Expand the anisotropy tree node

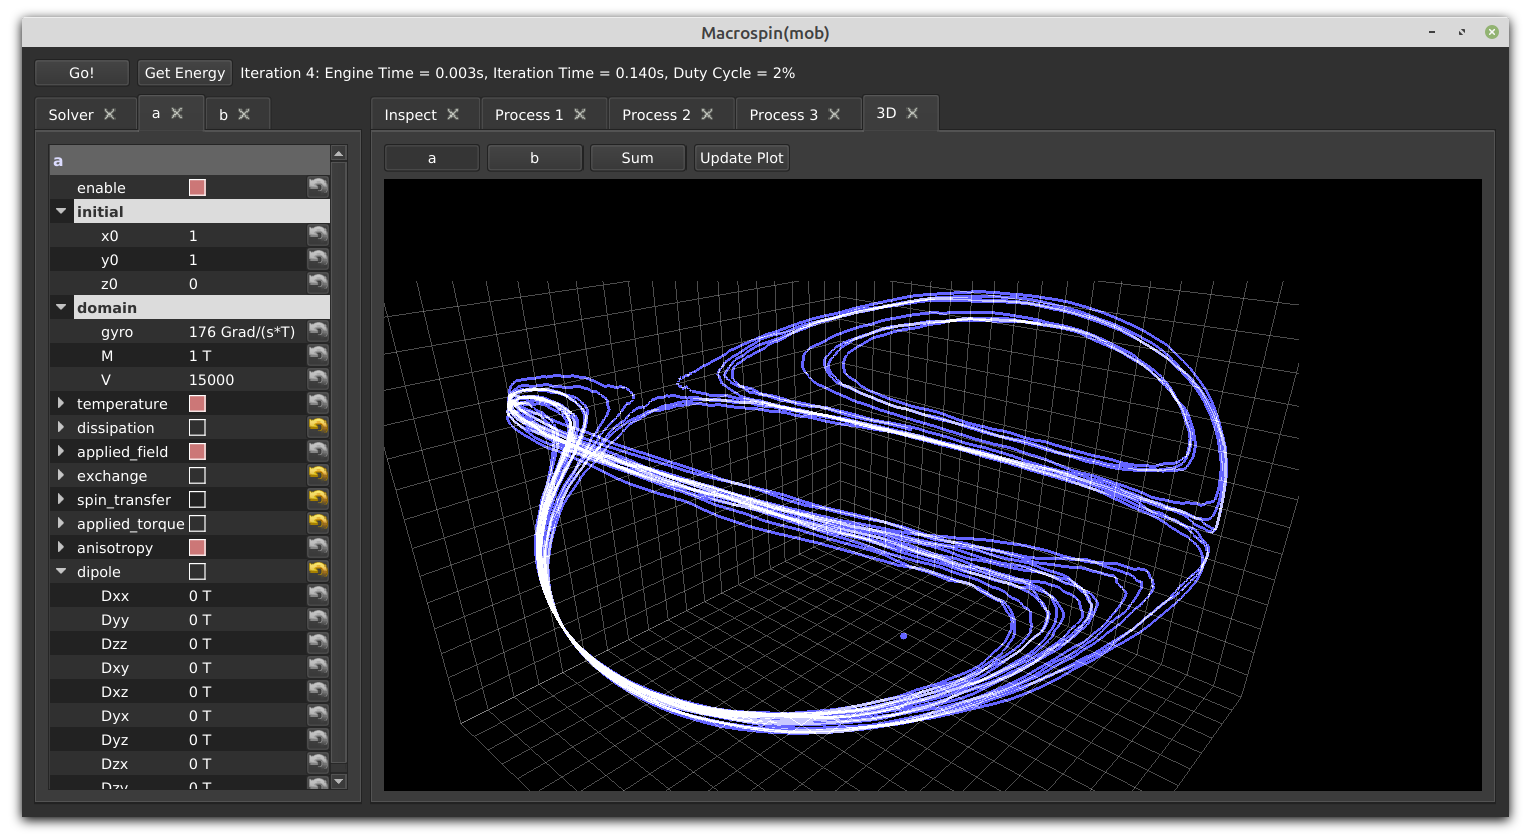tap(61, 547)
